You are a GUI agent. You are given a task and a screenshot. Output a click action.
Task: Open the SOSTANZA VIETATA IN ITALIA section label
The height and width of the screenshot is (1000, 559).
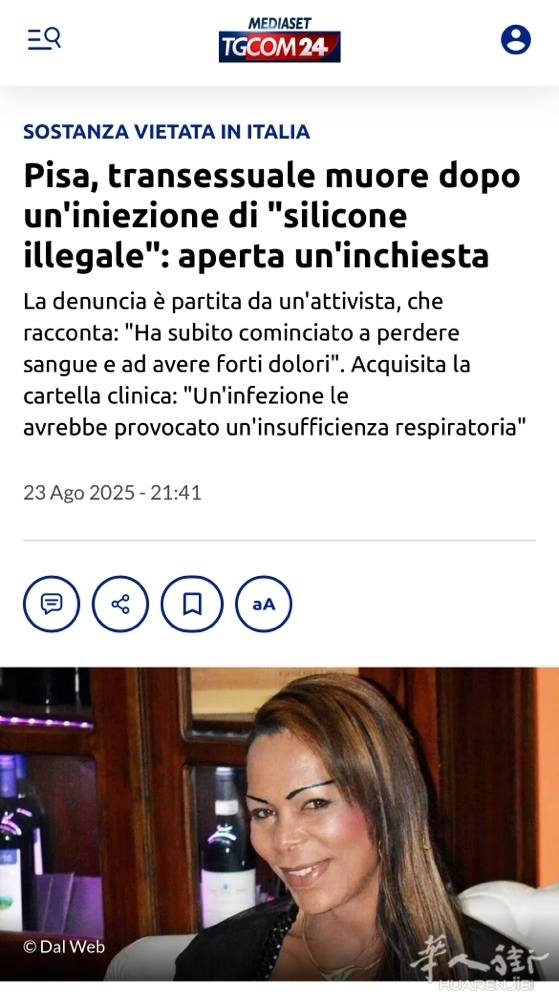coord(166,131)
